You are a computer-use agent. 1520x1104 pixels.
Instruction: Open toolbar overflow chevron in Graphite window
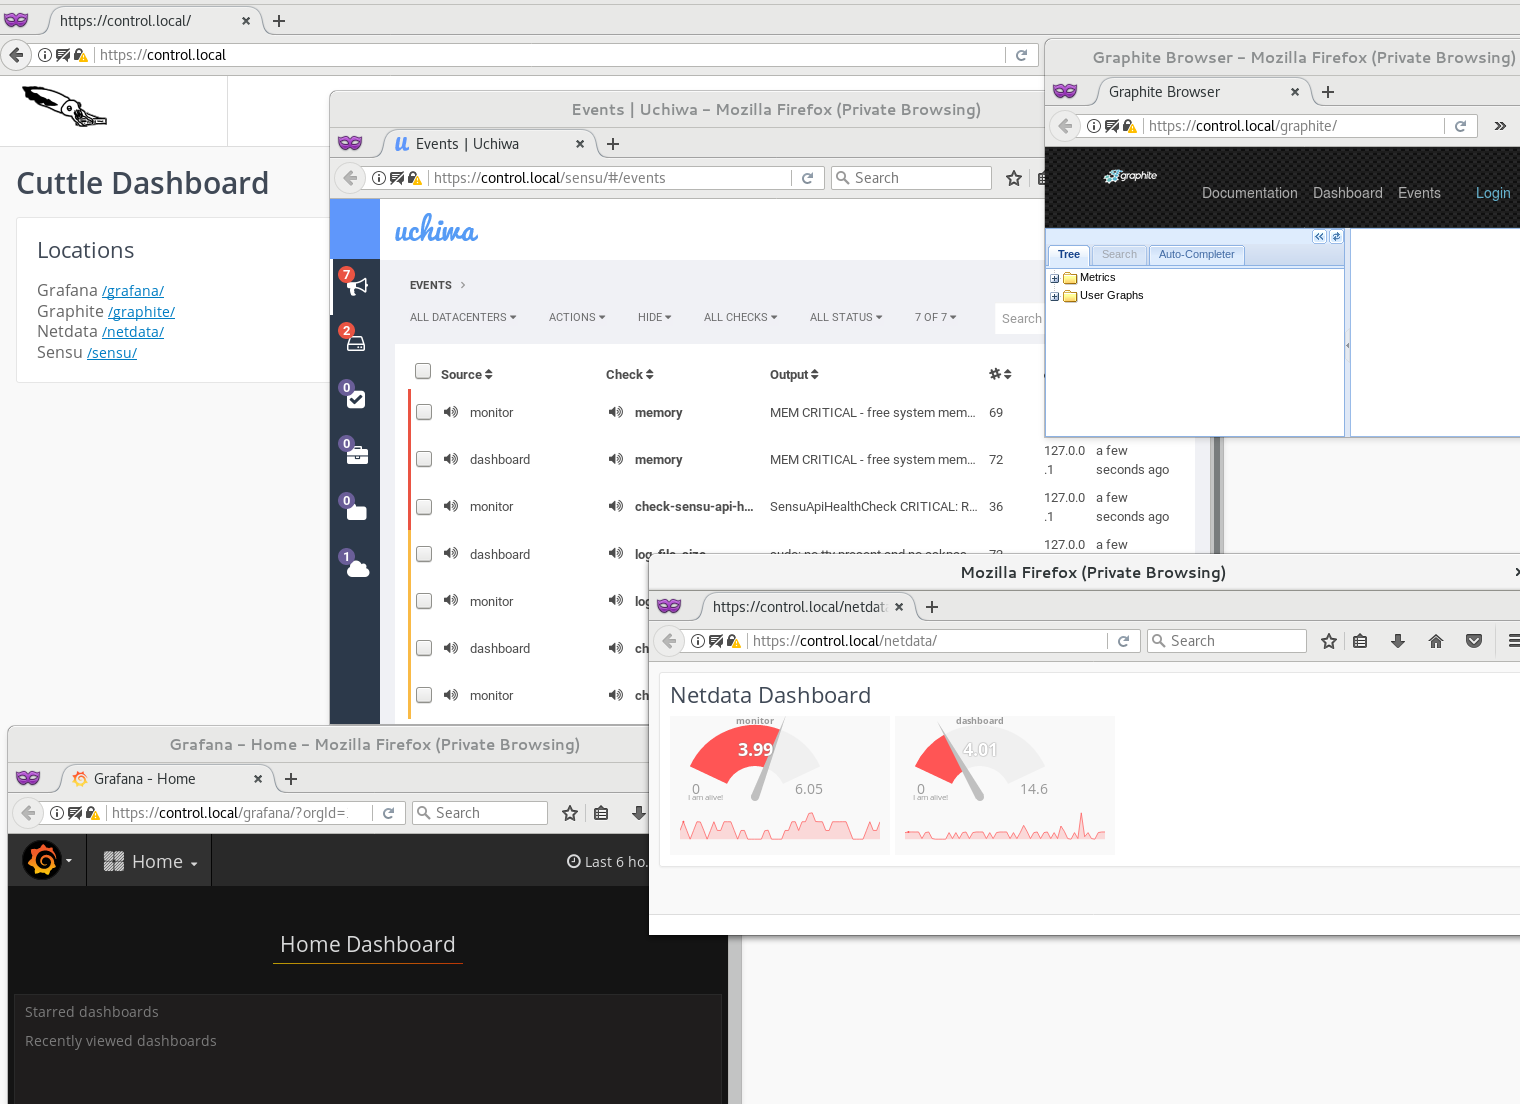click(1500, 126)
